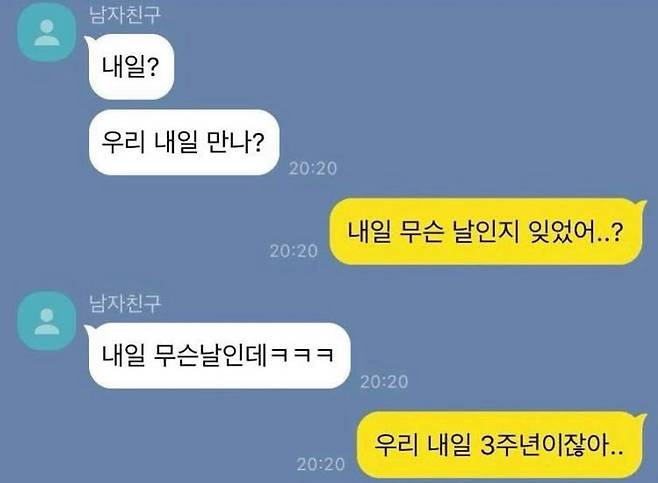Click the 20:20 timestamp beside '우리 내일 3주년이잖아..'

tap(321, 464)
